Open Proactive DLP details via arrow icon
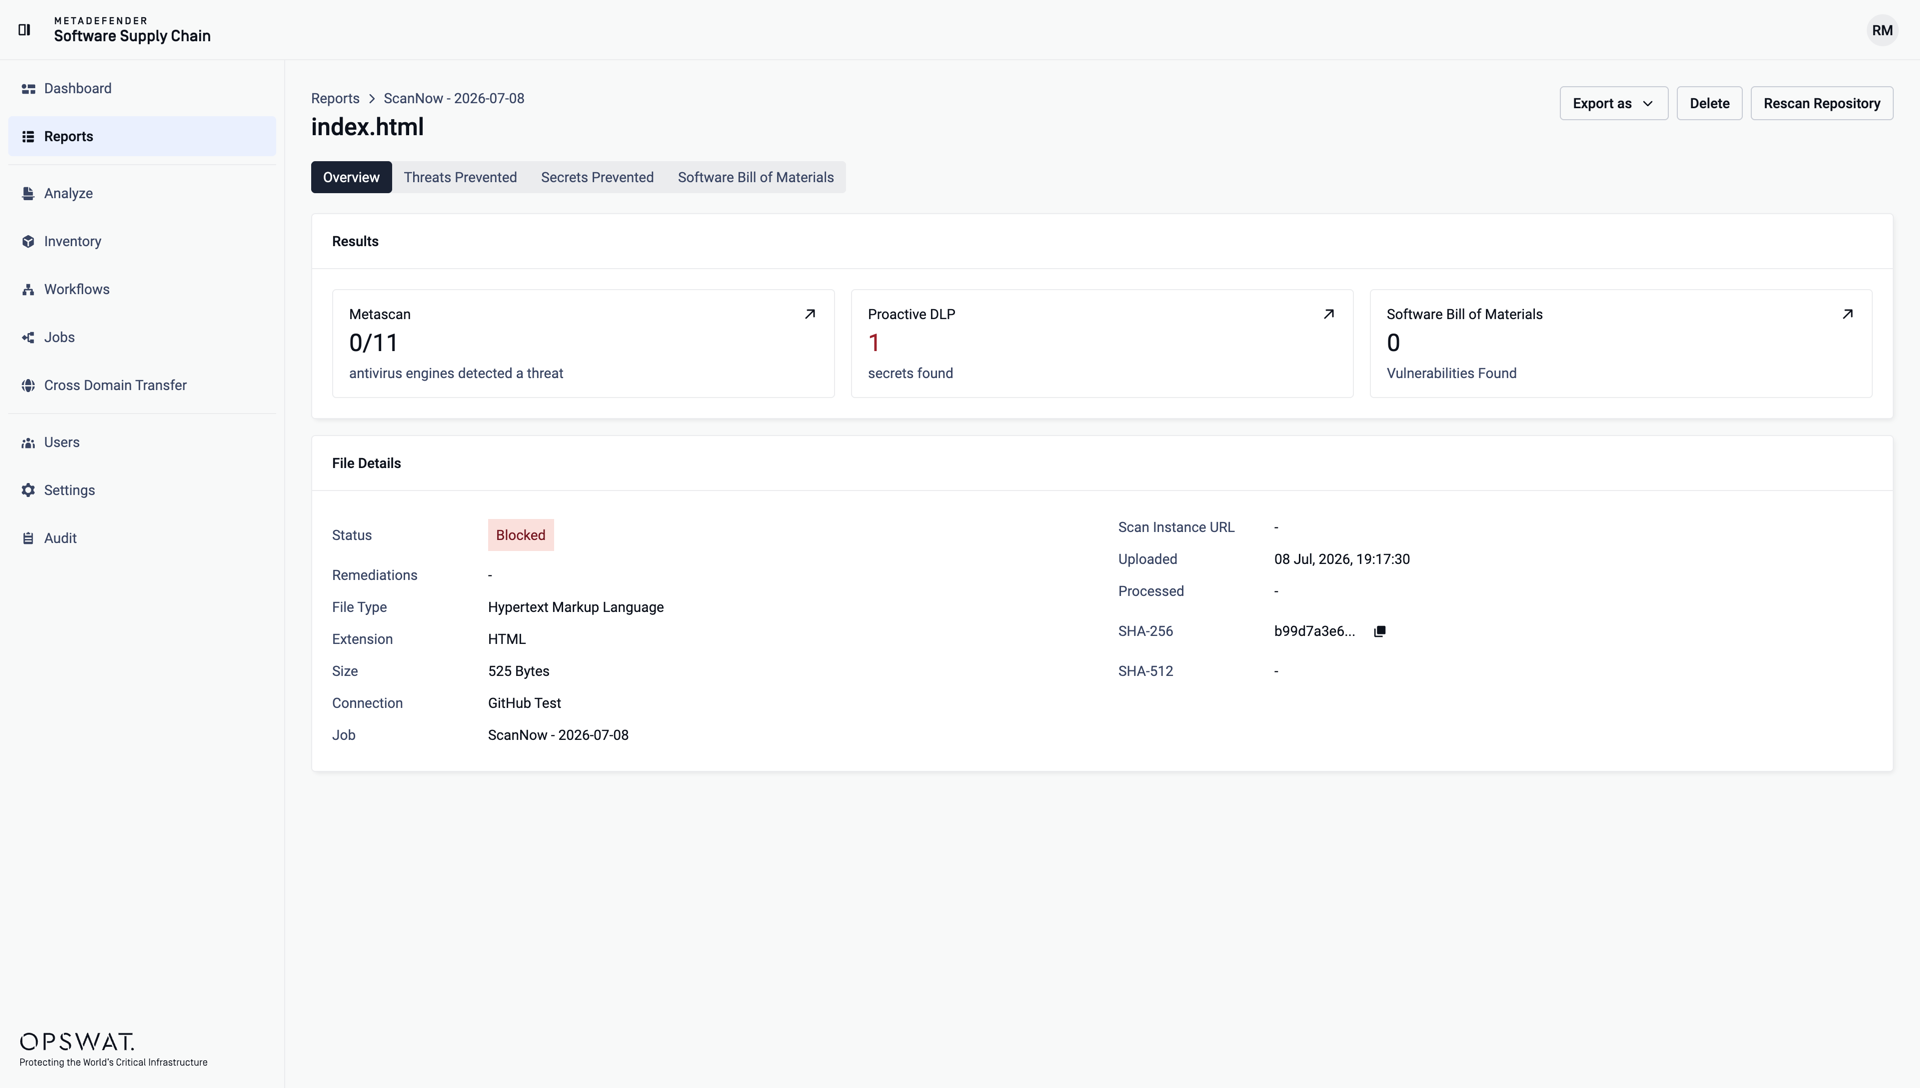Screen dimensions: 1920x1088 coord(1329,314)
